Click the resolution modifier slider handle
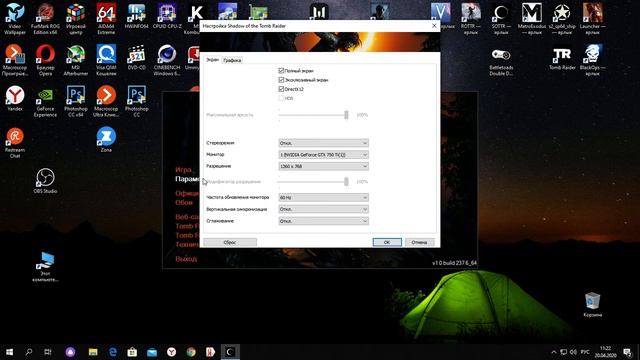This screenshot has height=360, width=640. click(x=346, y=182)
